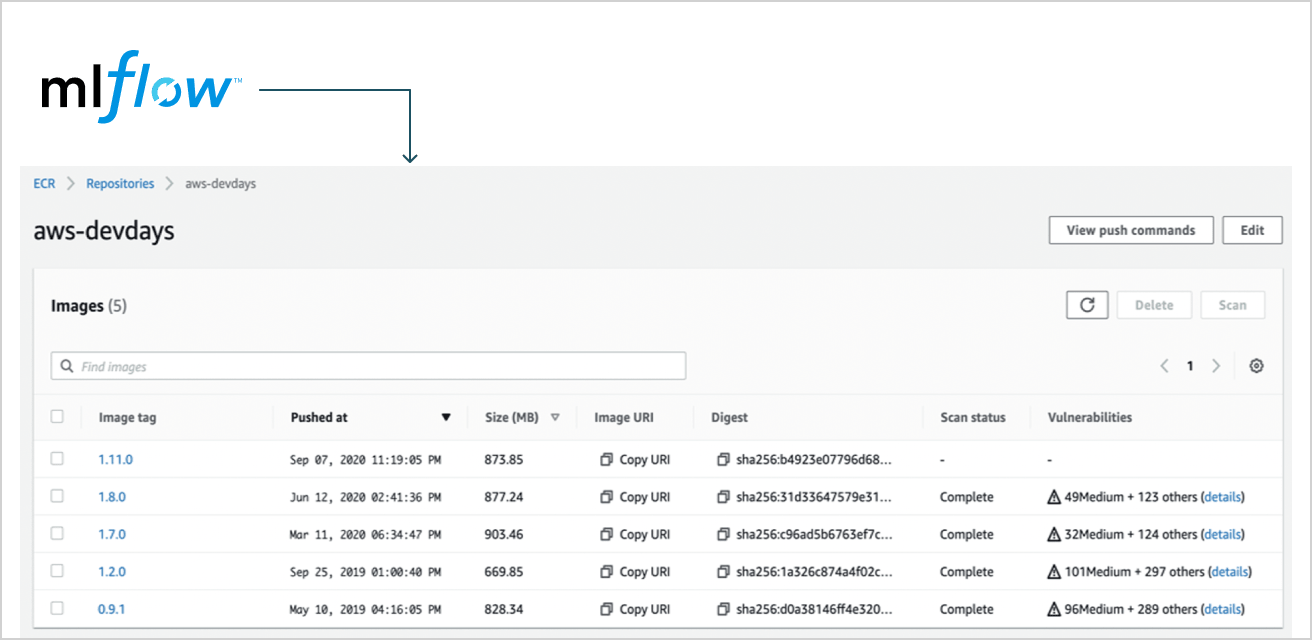1312x640 pixels.
Task: Click the refresh images icon button
Action: [1087, 305]
